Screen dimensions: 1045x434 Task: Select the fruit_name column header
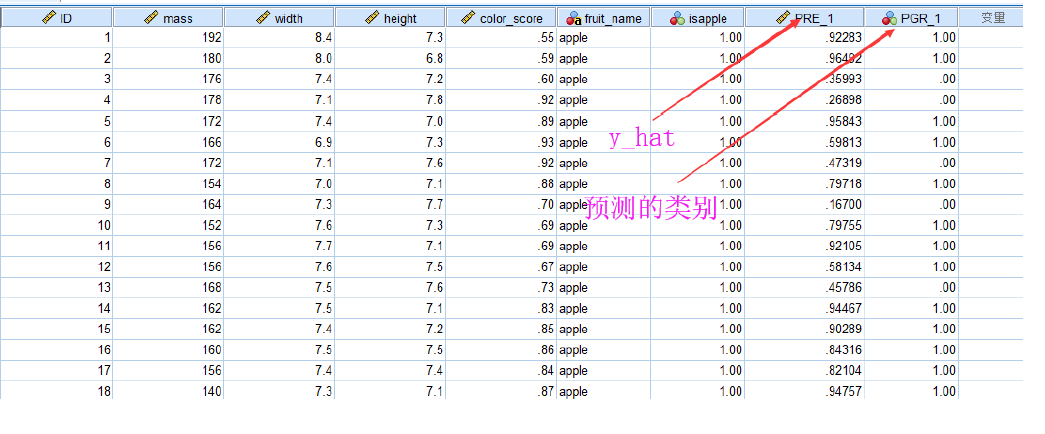pyautogui.click(x=604, y=18)
